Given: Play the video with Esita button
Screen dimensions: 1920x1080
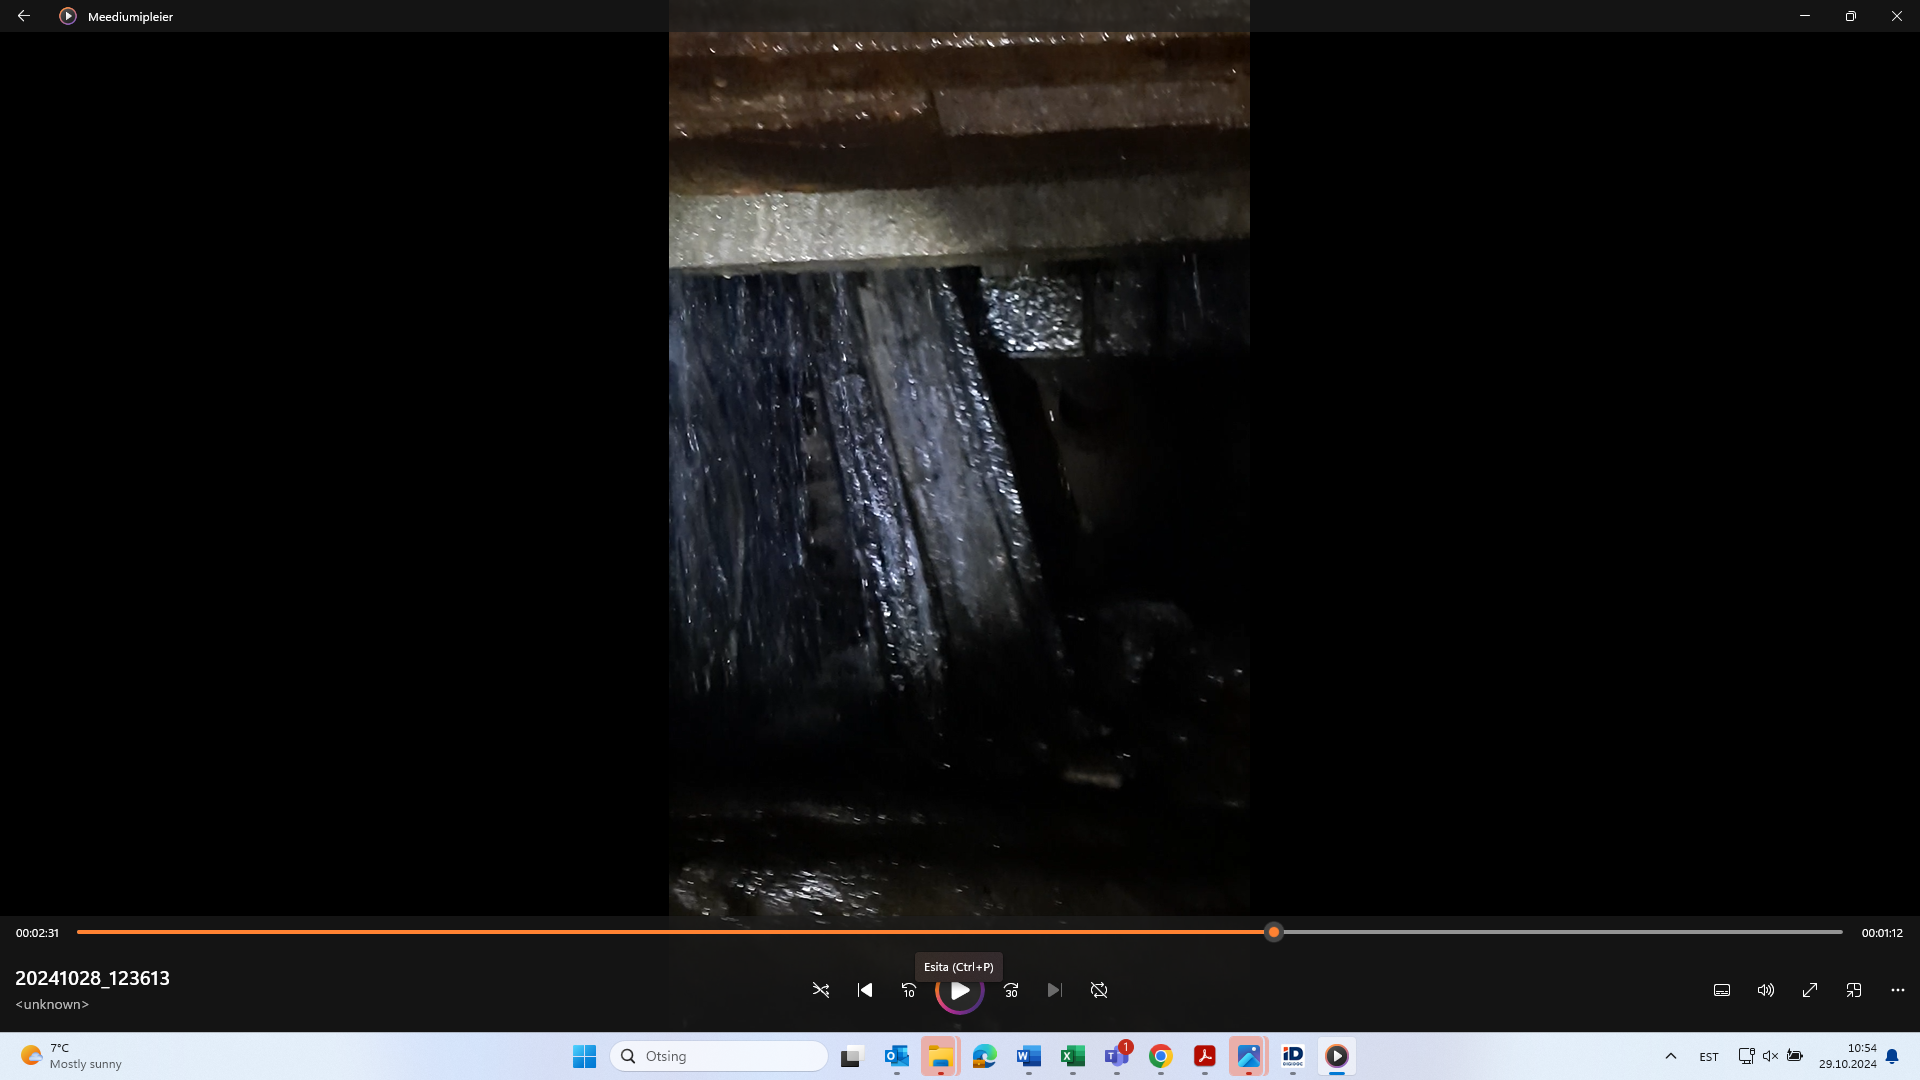Looking at the screenshot, I should tap(960, 990).
